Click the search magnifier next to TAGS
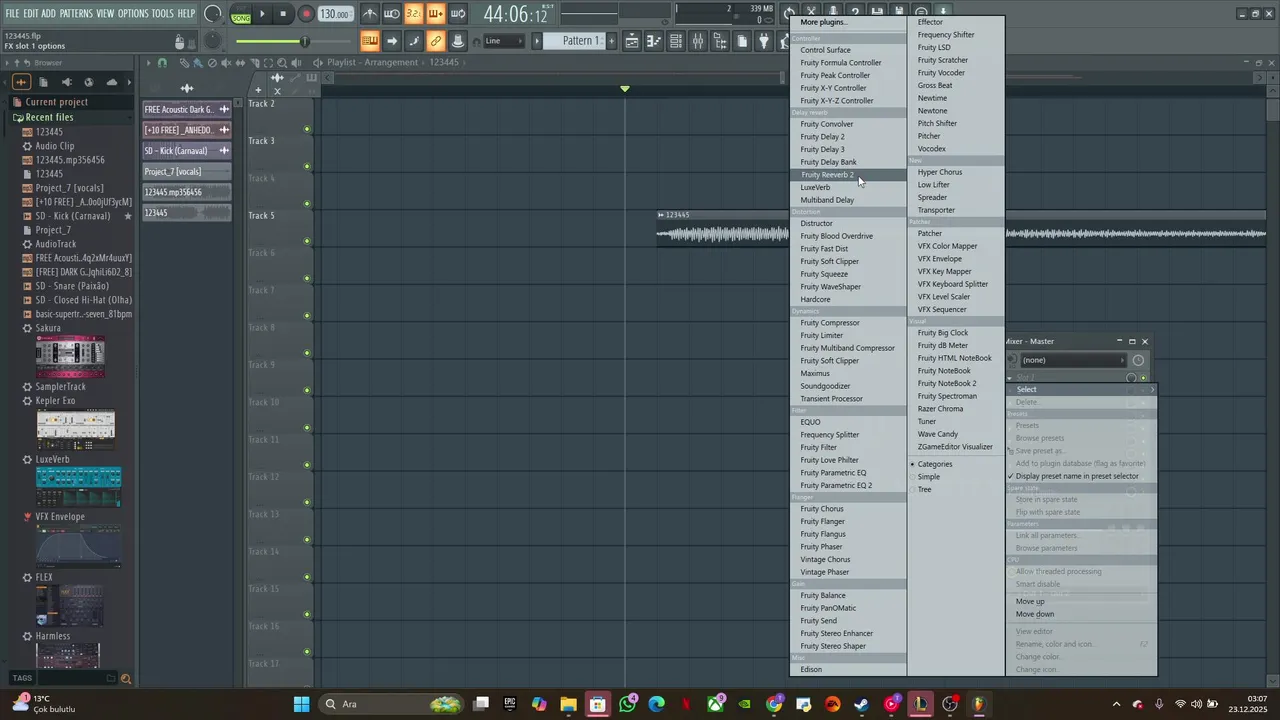This screenshot has width=1280, height=720. (126, 679)
